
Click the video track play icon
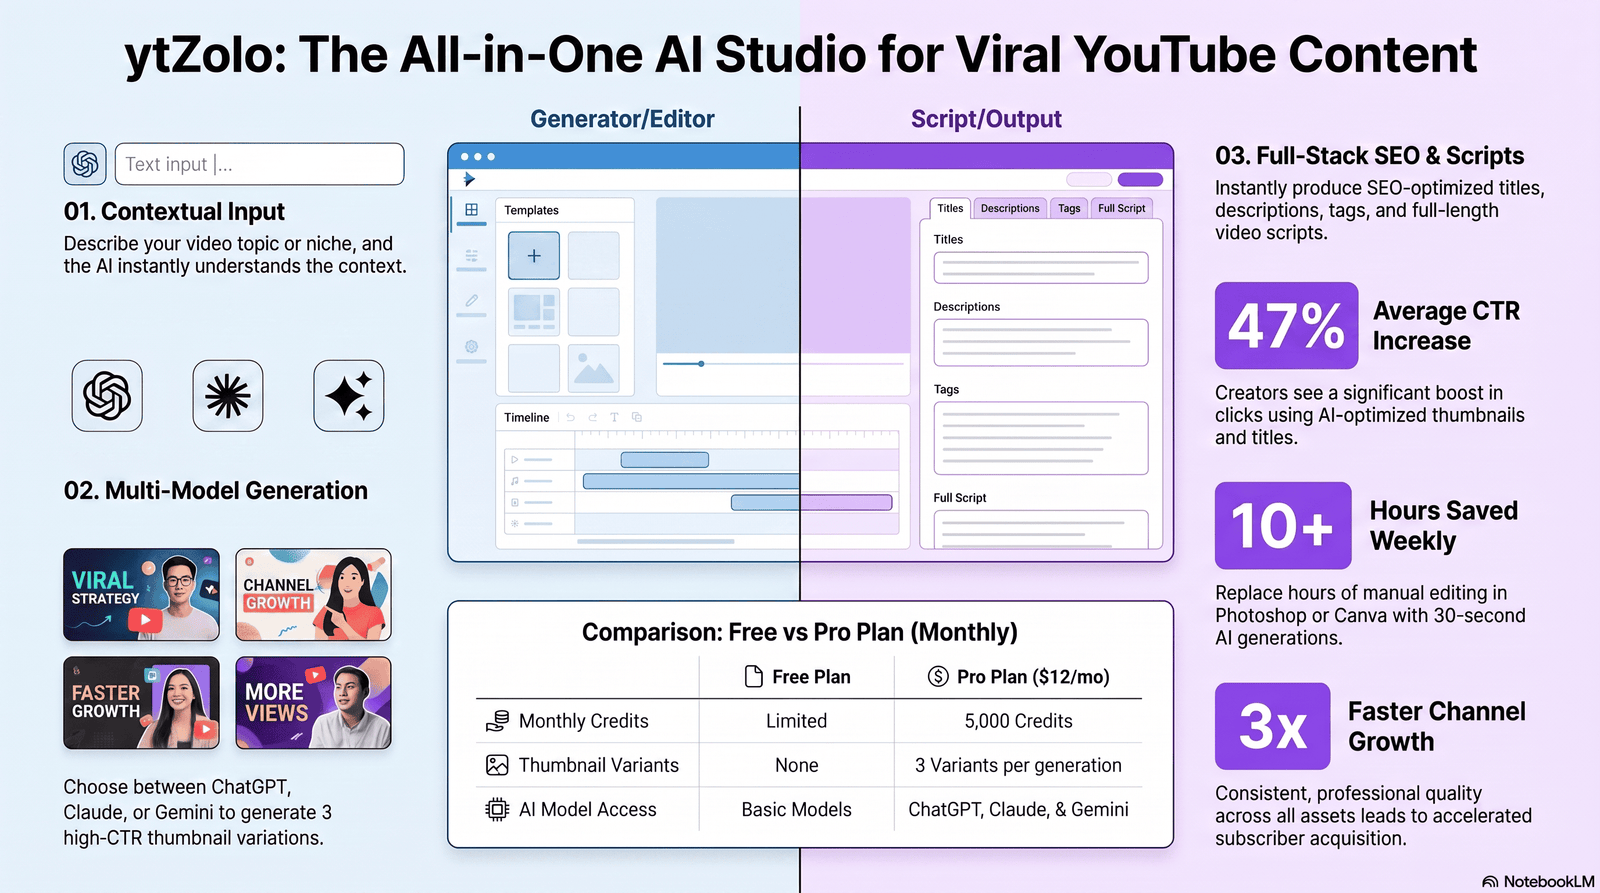click(x=515, y=460)
